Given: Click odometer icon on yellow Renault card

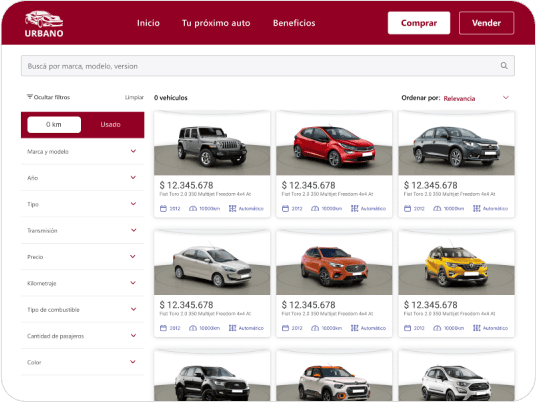Looking at the screenshot, I should point(437,328).
